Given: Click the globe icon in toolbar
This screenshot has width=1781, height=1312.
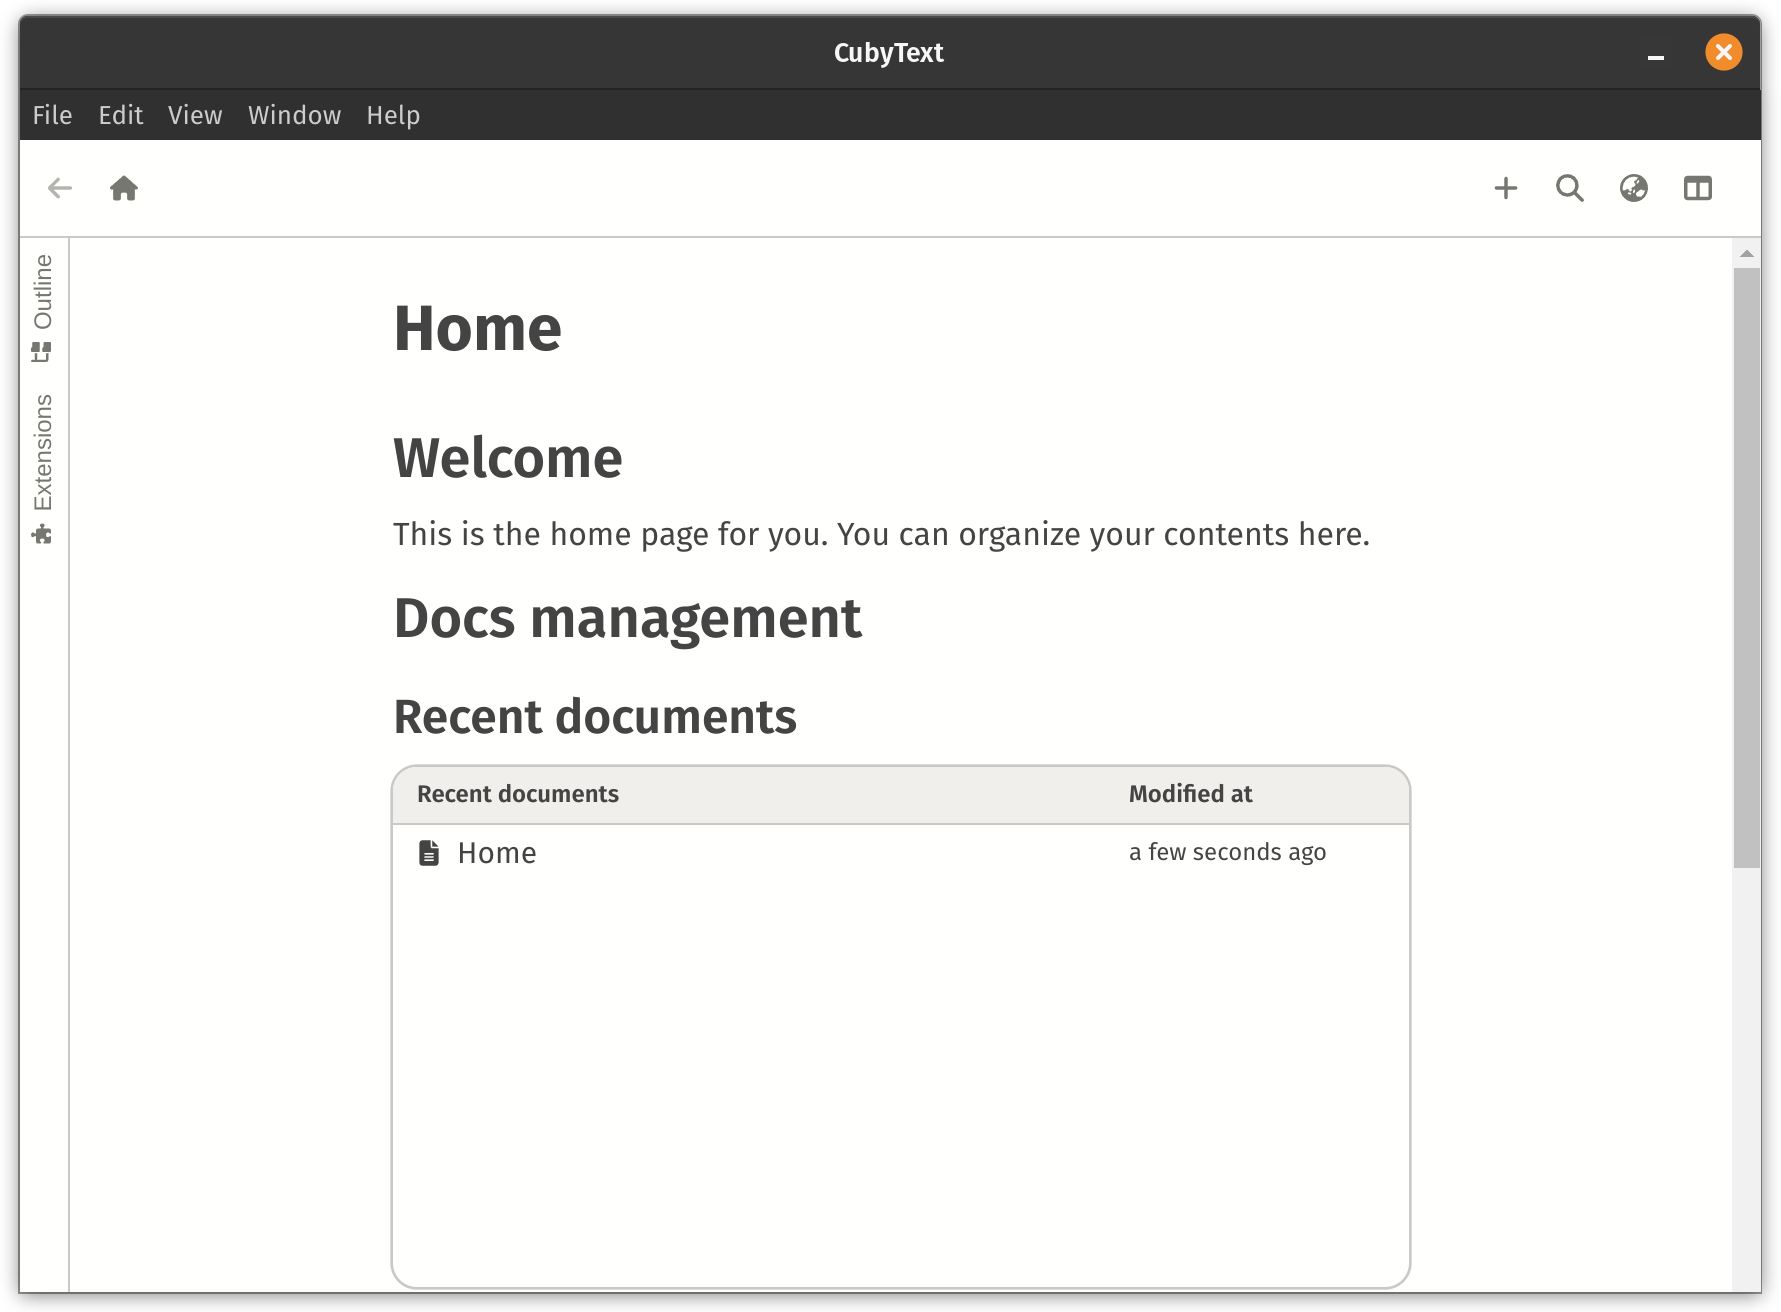Looking at the screenshot, I should coord(1634,188).
